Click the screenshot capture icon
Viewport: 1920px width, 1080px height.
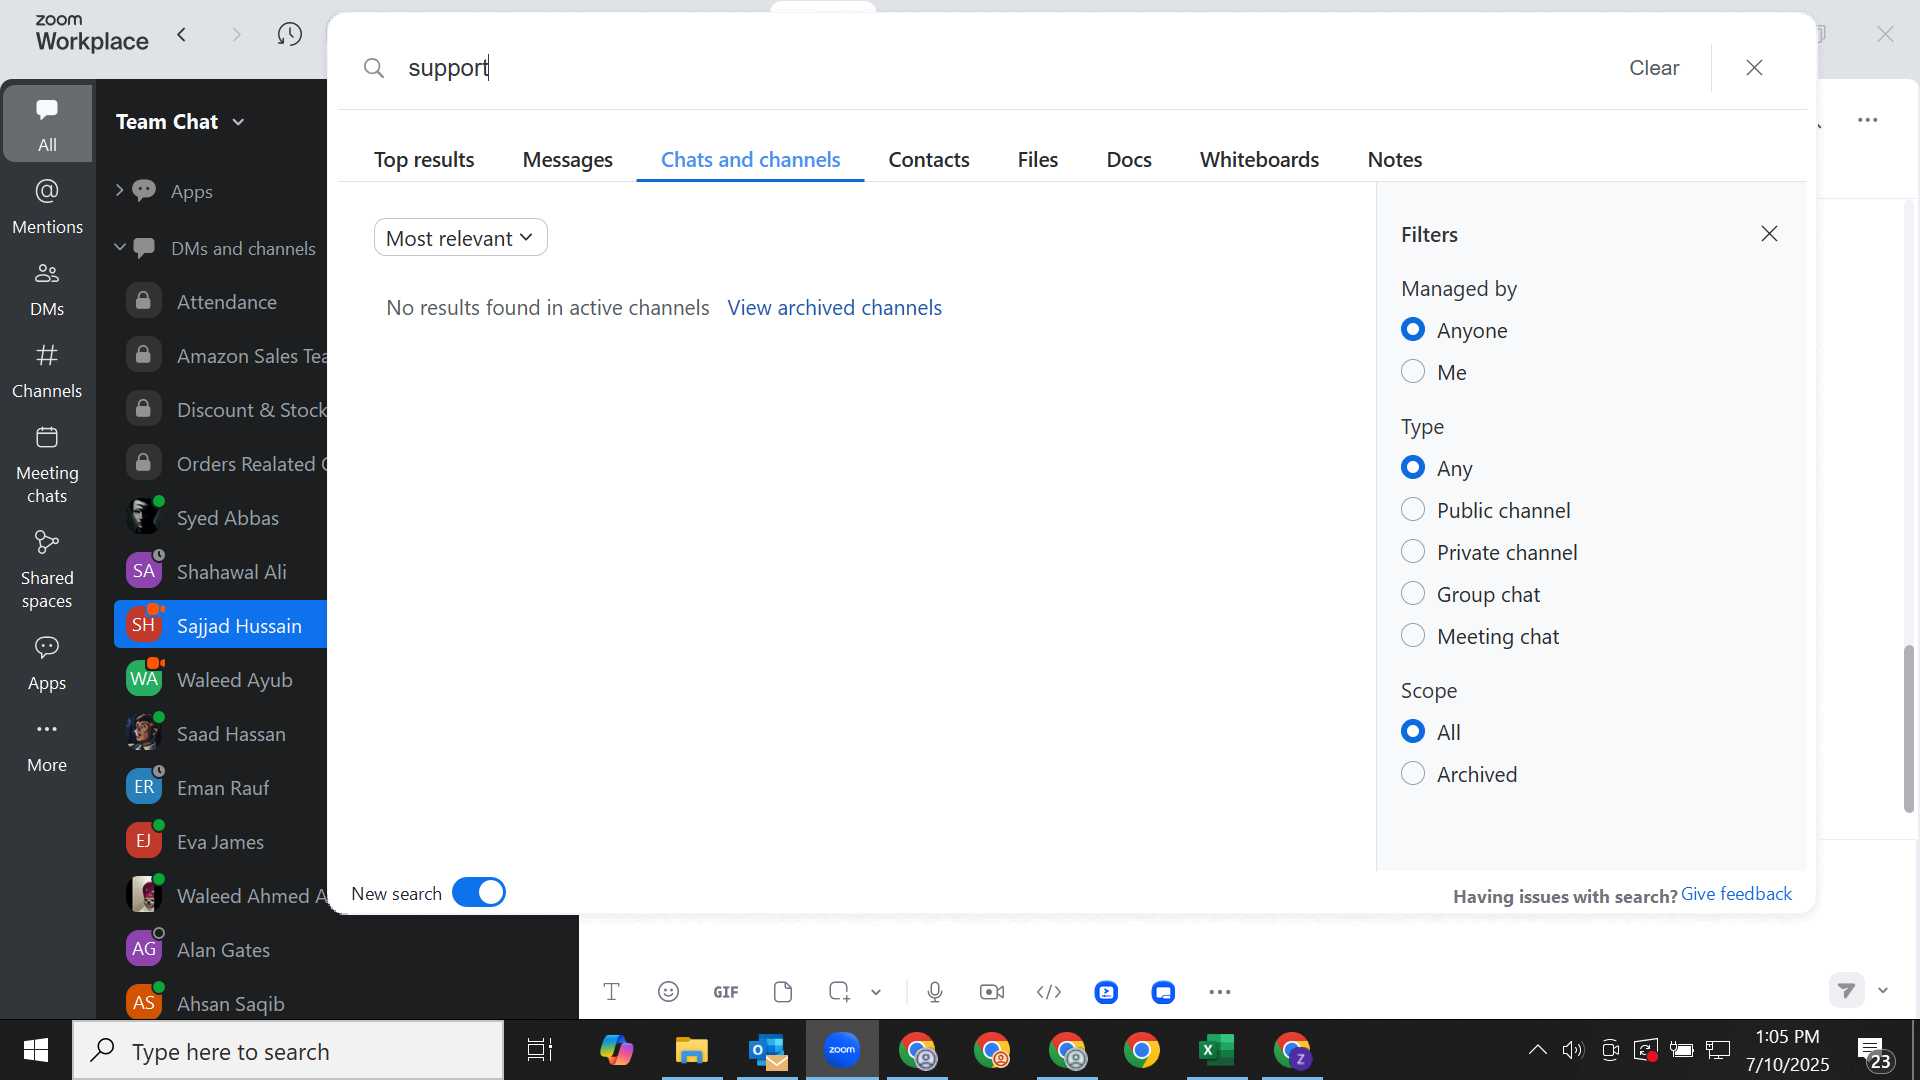pos(839,992)
